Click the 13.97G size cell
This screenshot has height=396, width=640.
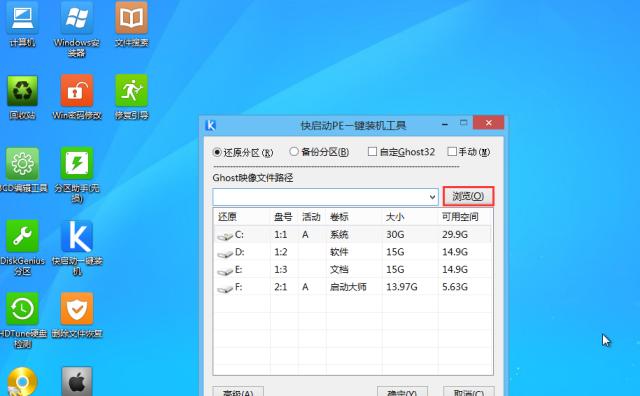[402, 287]
